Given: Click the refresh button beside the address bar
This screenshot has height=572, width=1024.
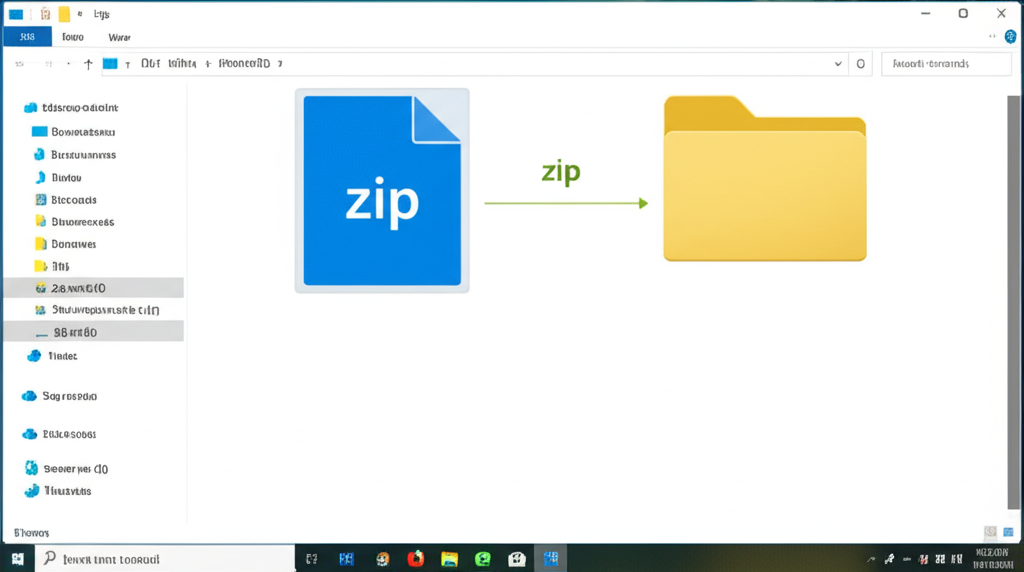Looking at the screenshot, I should [x=860, y=64].
